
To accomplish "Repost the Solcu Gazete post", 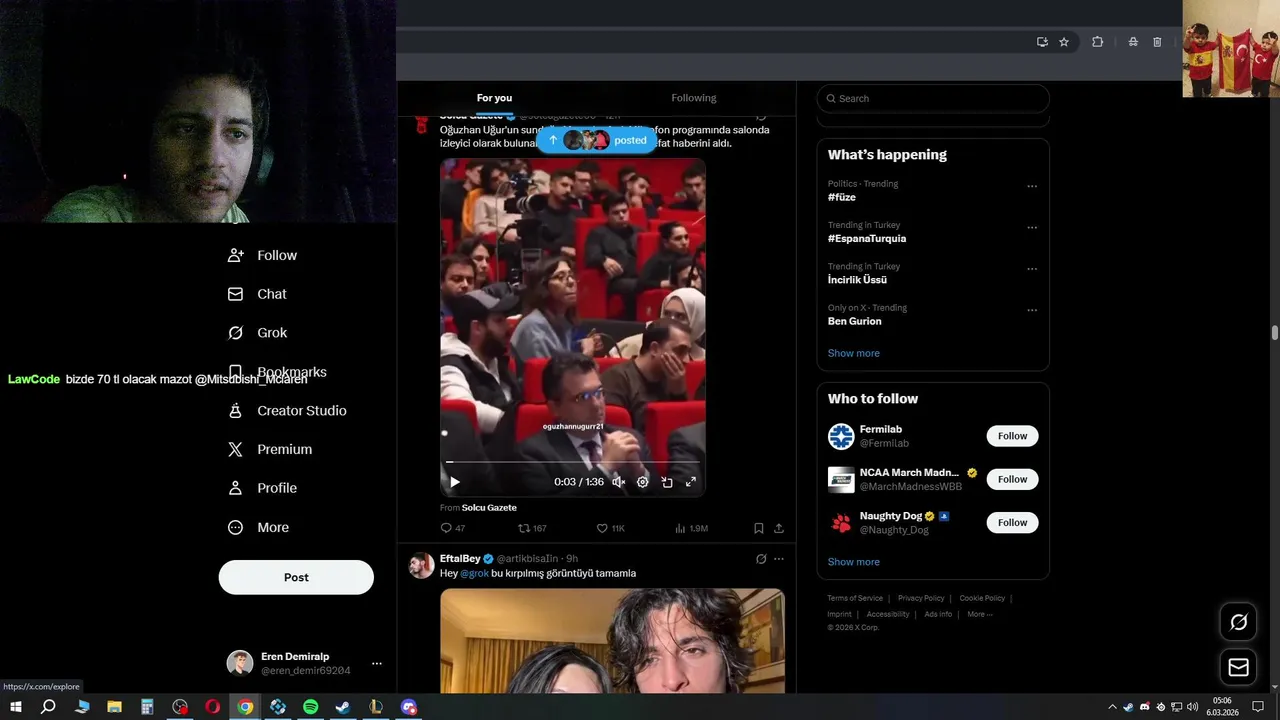I will [x=532, y=528].
